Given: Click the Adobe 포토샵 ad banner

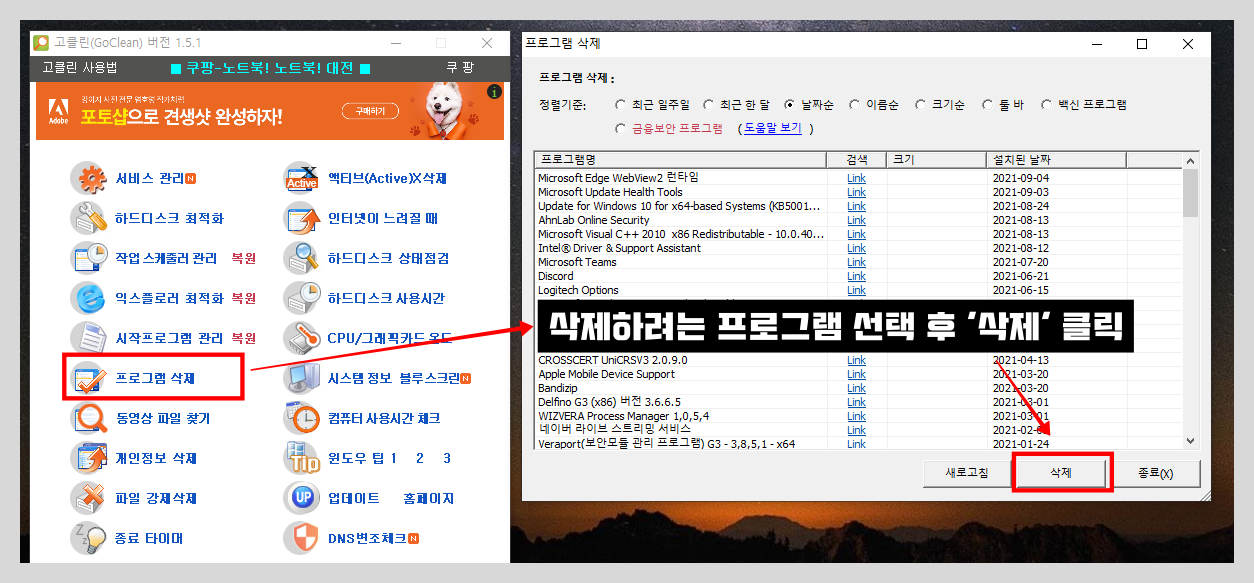Looking at the screenshot, I should (269, 111).
